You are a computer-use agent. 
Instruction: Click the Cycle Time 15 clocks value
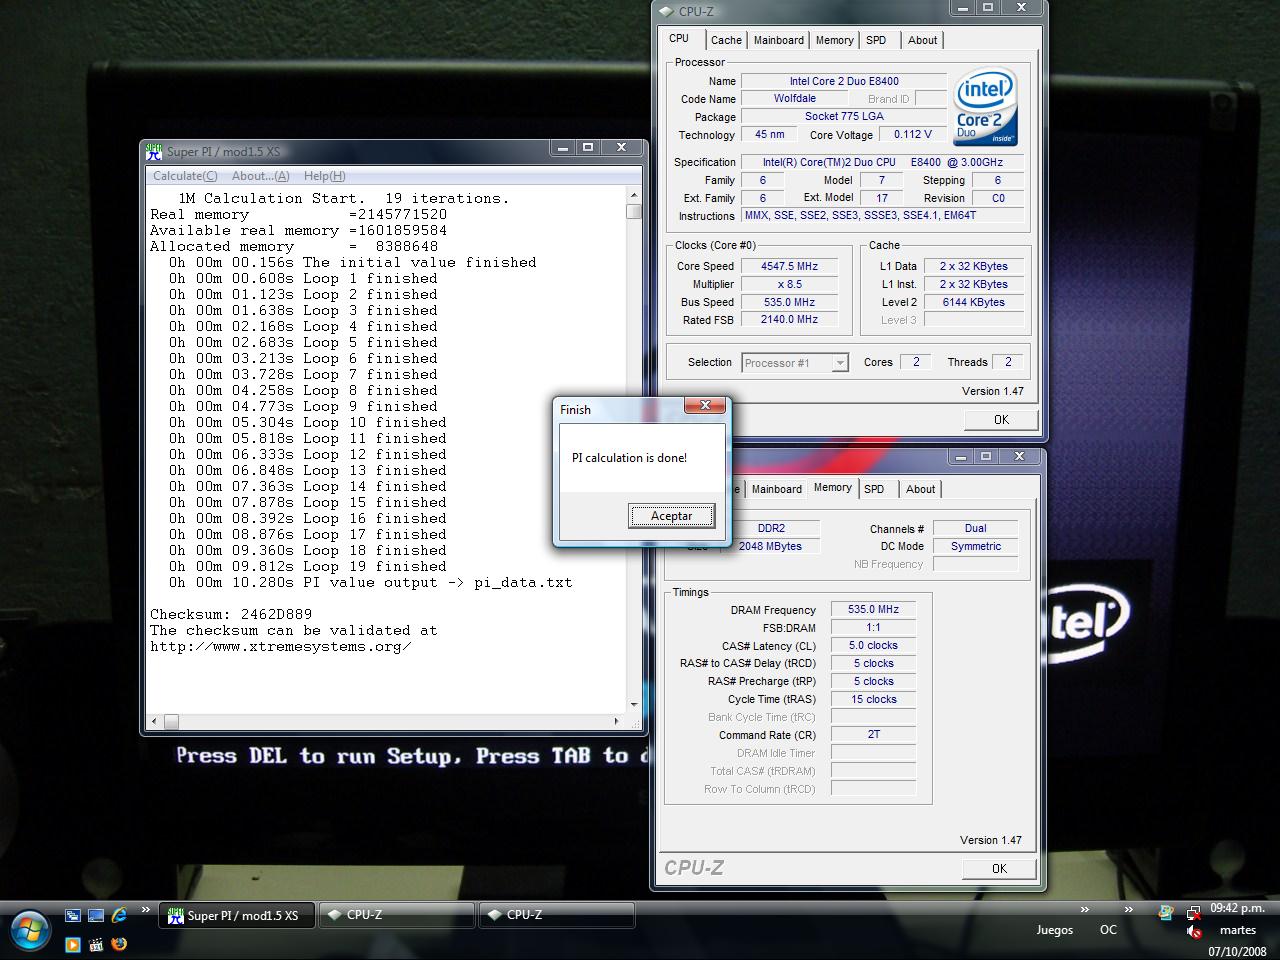tap(873, 699)
